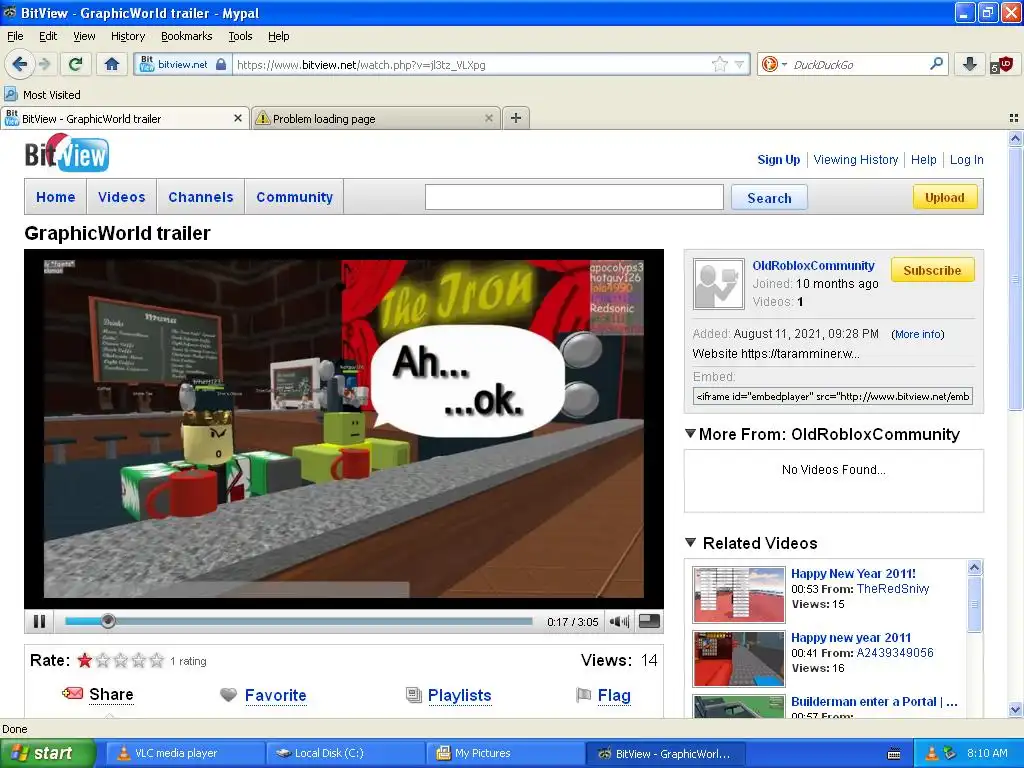1024x768 pixels.
Task: Open Happy New Year 2011! video thumbnail
Action: [x=739, y=594]
